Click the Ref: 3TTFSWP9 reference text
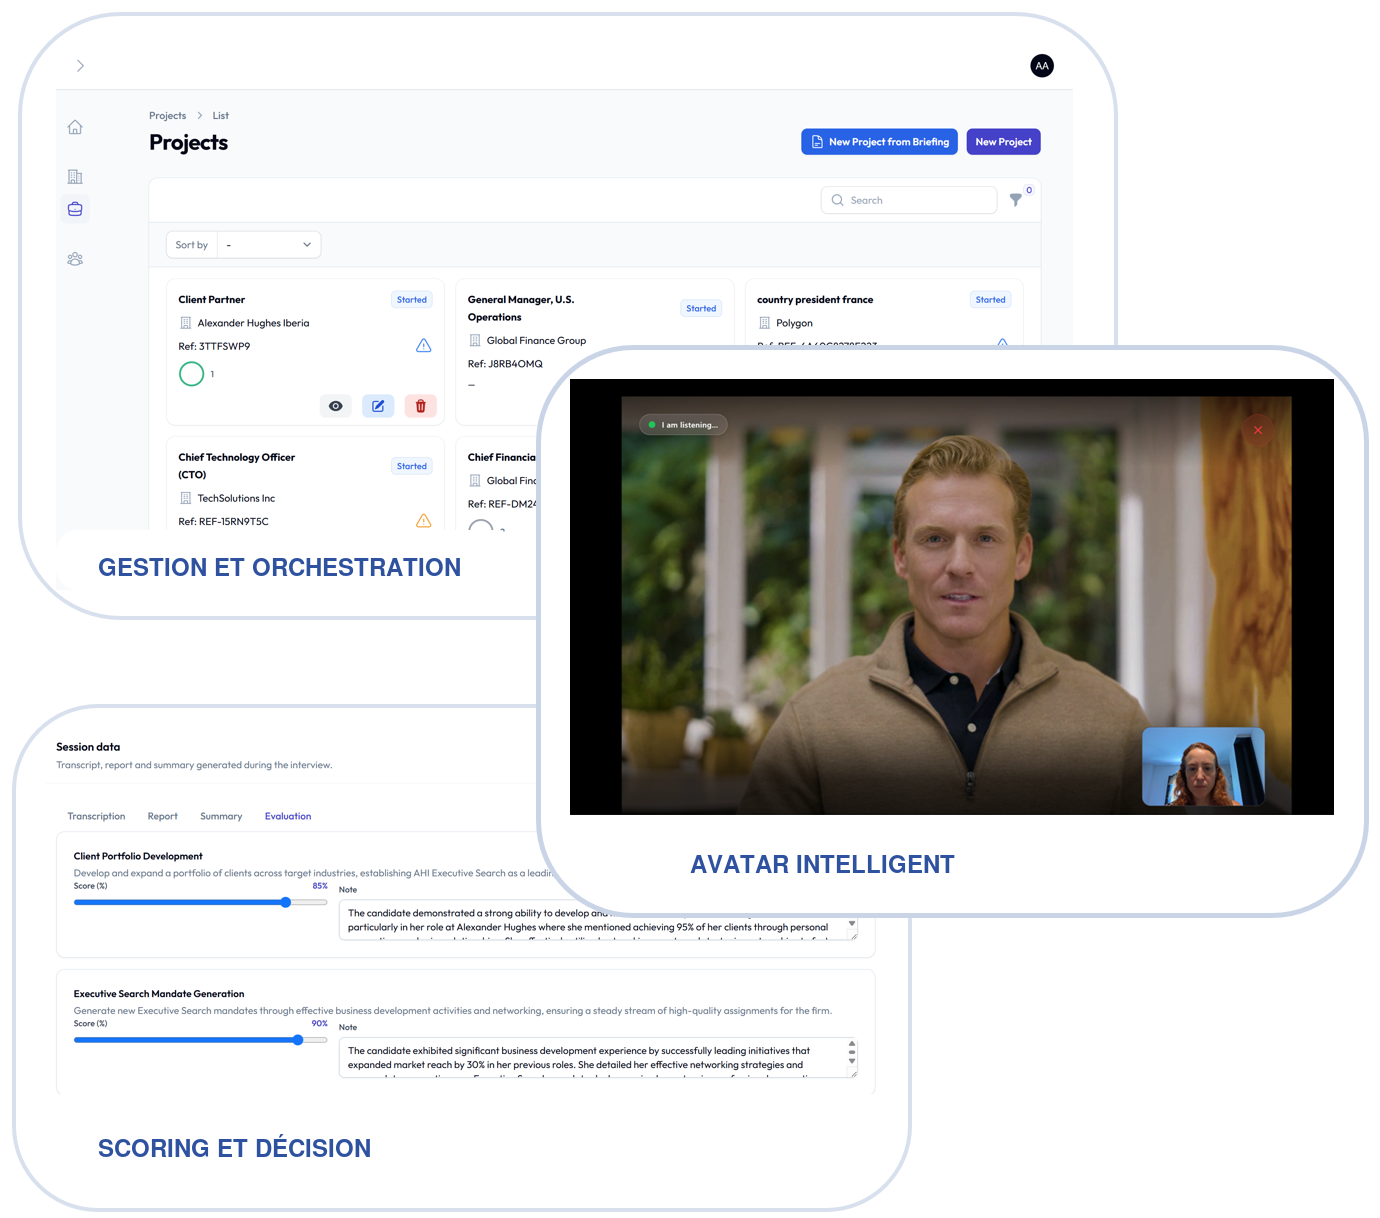This screenshot has width=1380, height=1218. coord(214,347)
